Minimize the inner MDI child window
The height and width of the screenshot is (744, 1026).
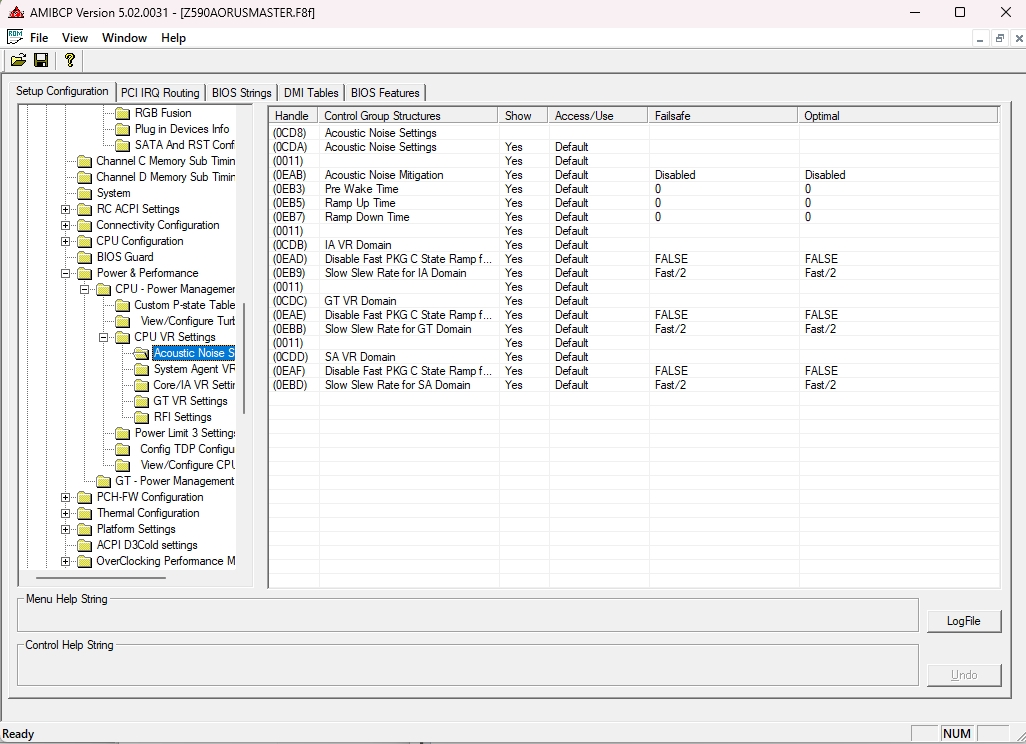[x=980, y=39]
